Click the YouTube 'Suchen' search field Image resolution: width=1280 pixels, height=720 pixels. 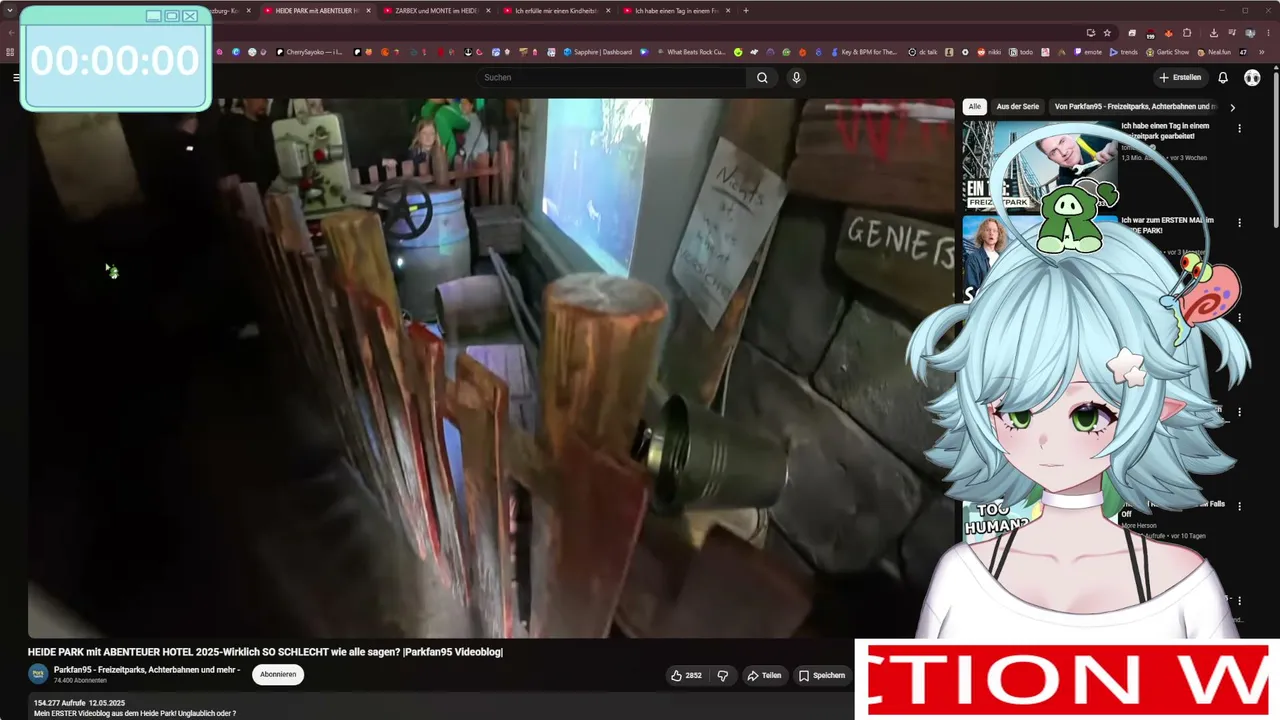tap(613, 78)
